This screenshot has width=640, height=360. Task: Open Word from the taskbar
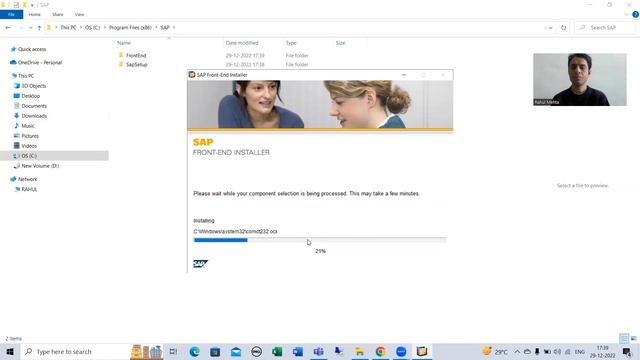coord(298,351)
